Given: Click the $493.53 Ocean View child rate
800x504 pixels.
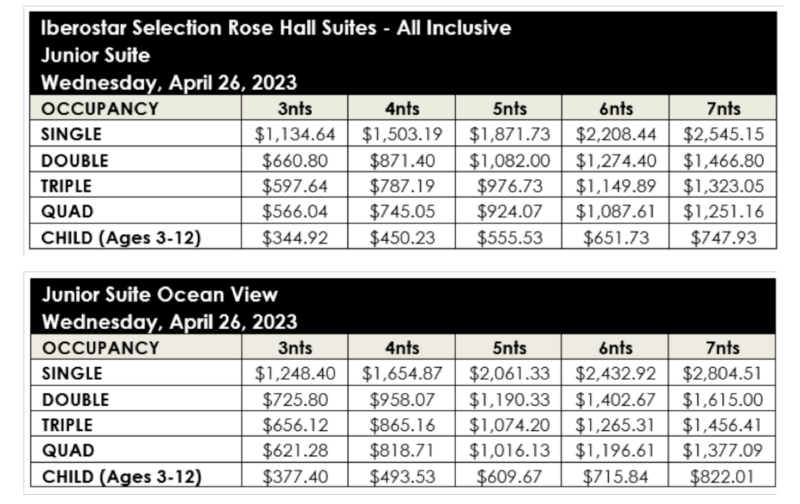Looking at the screenshot, I should click(400, 477).
